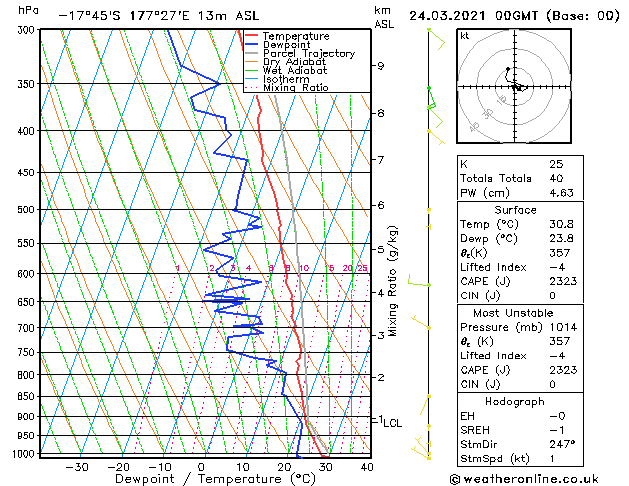This screenshot has width=629, height=486.
Task: Click the Dewpoint / Temperature axis label
Action: pos(202,479)
